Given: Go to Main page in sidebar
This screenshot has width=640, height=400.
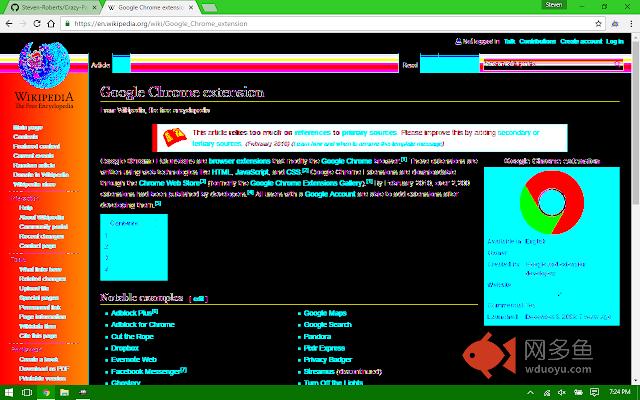Looking at the screenshot, I should pyautogui.click(x=28, y=127).
